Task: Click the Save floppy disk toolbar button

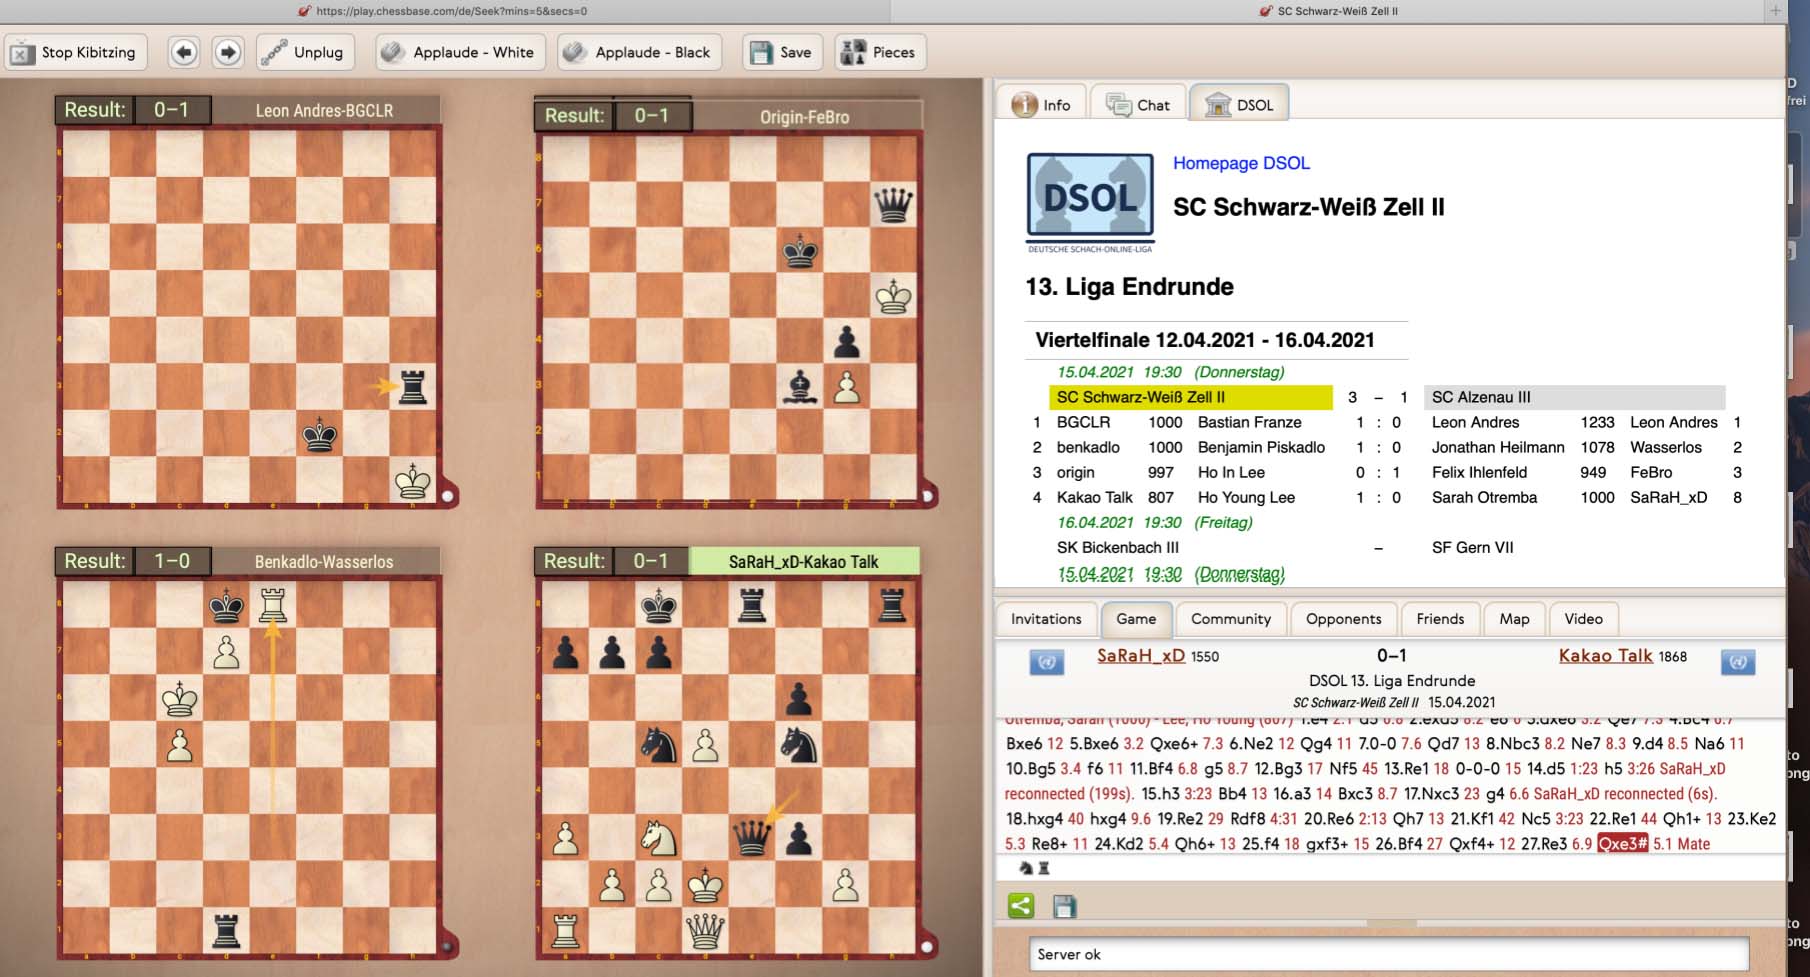Action: point(781,53)
